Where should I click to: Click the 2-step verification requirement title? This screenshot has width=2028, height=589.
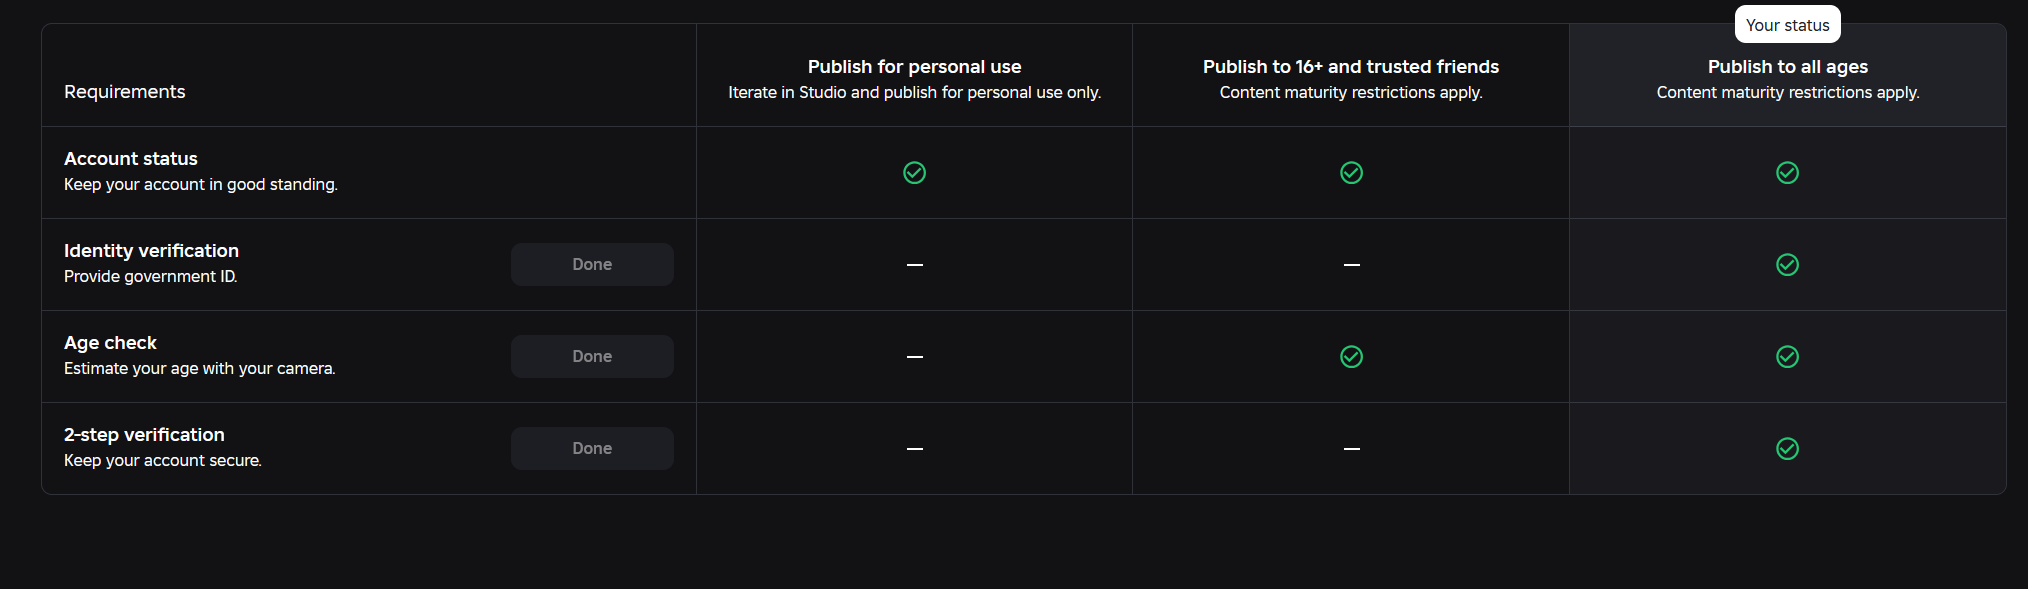(x=144, y=435)
